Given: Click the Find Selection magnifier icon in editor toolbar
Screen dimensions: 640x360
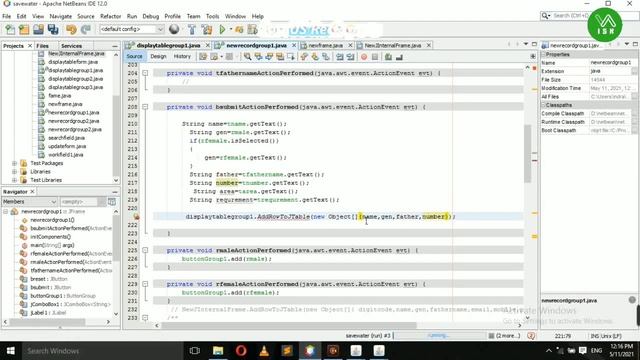Looking at the screenshot, I should click(x=247, y=57).
